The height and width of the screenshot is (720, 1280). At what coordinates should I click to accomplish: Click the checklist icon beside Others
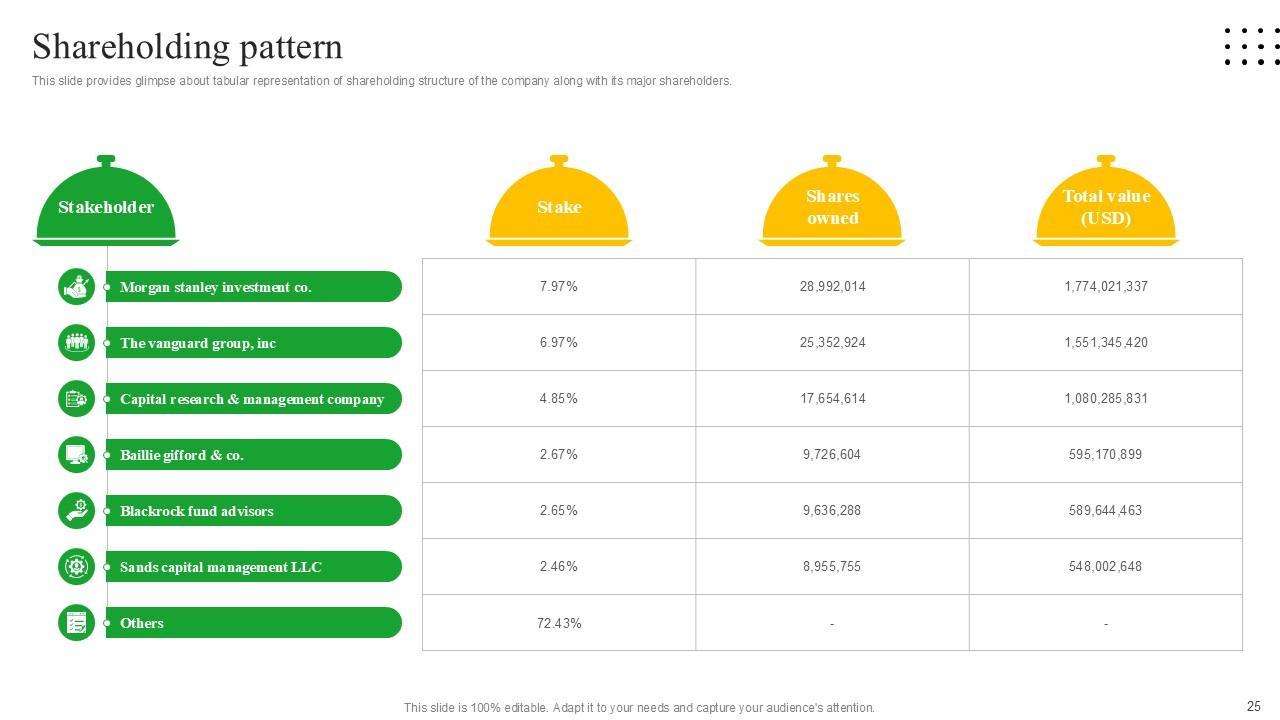76,623
